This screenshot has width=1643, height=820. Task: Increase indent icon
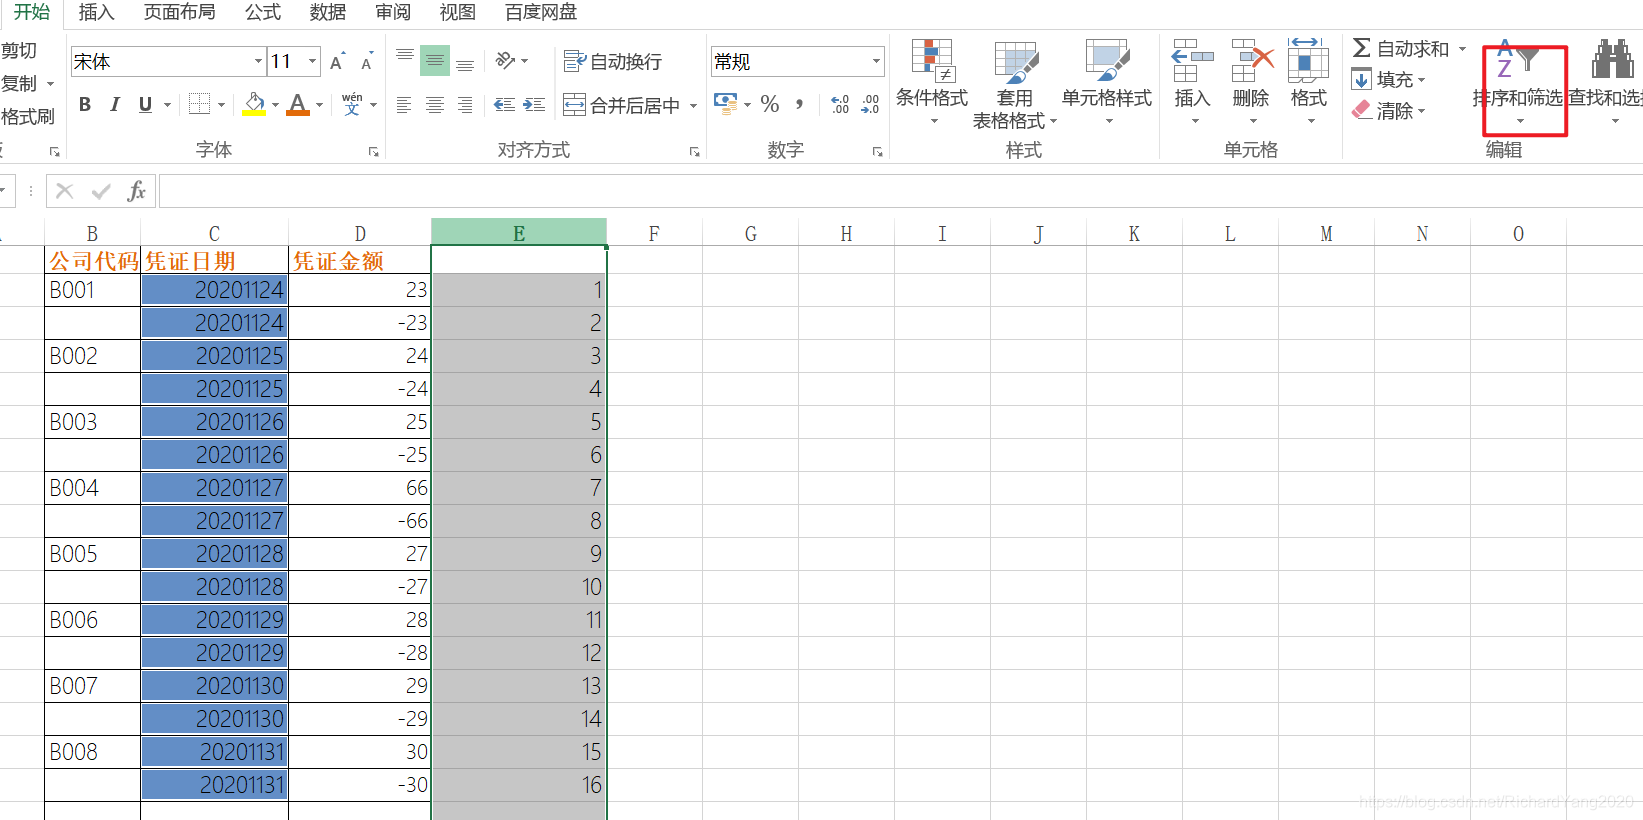[x=535, y=105]
